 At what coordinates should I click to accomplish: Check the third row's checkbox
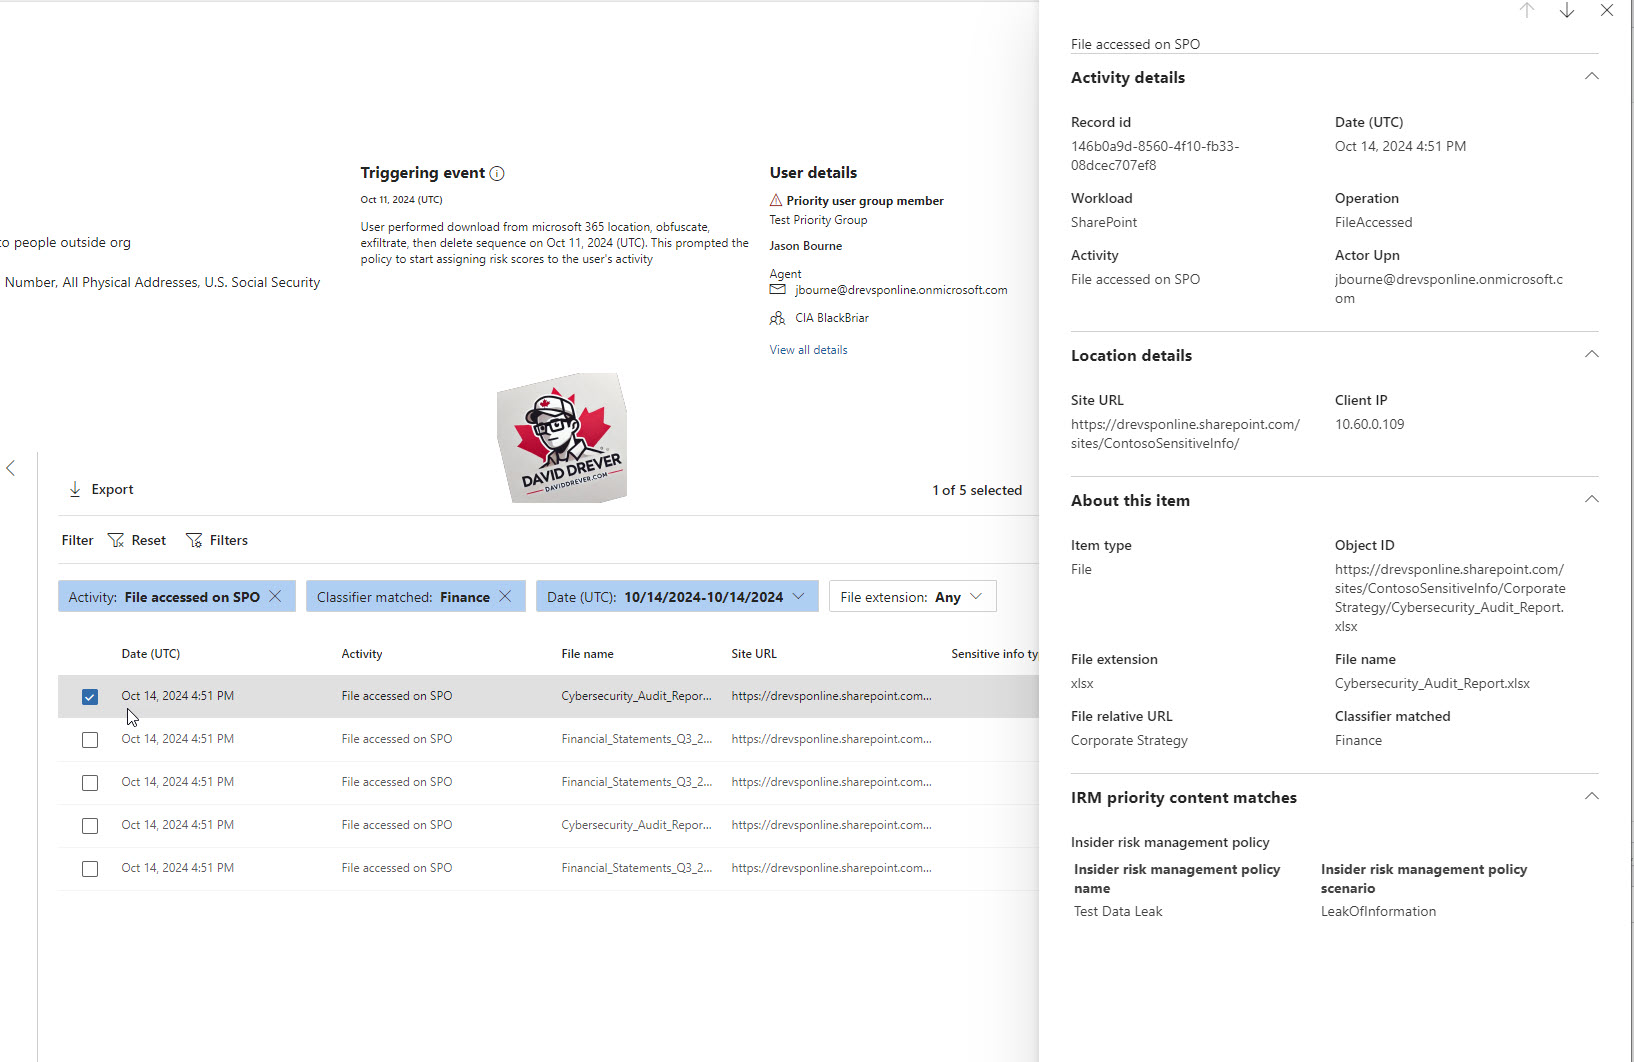(90, 783)
